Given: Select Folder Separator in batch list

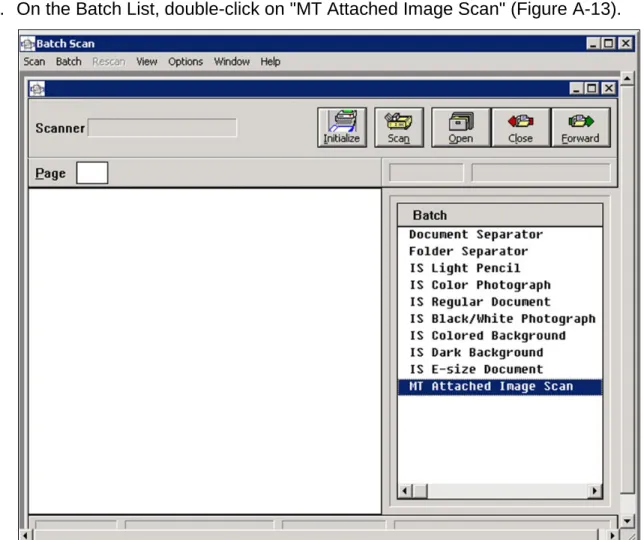Looking at the screenshot, I should coord(500,251).
